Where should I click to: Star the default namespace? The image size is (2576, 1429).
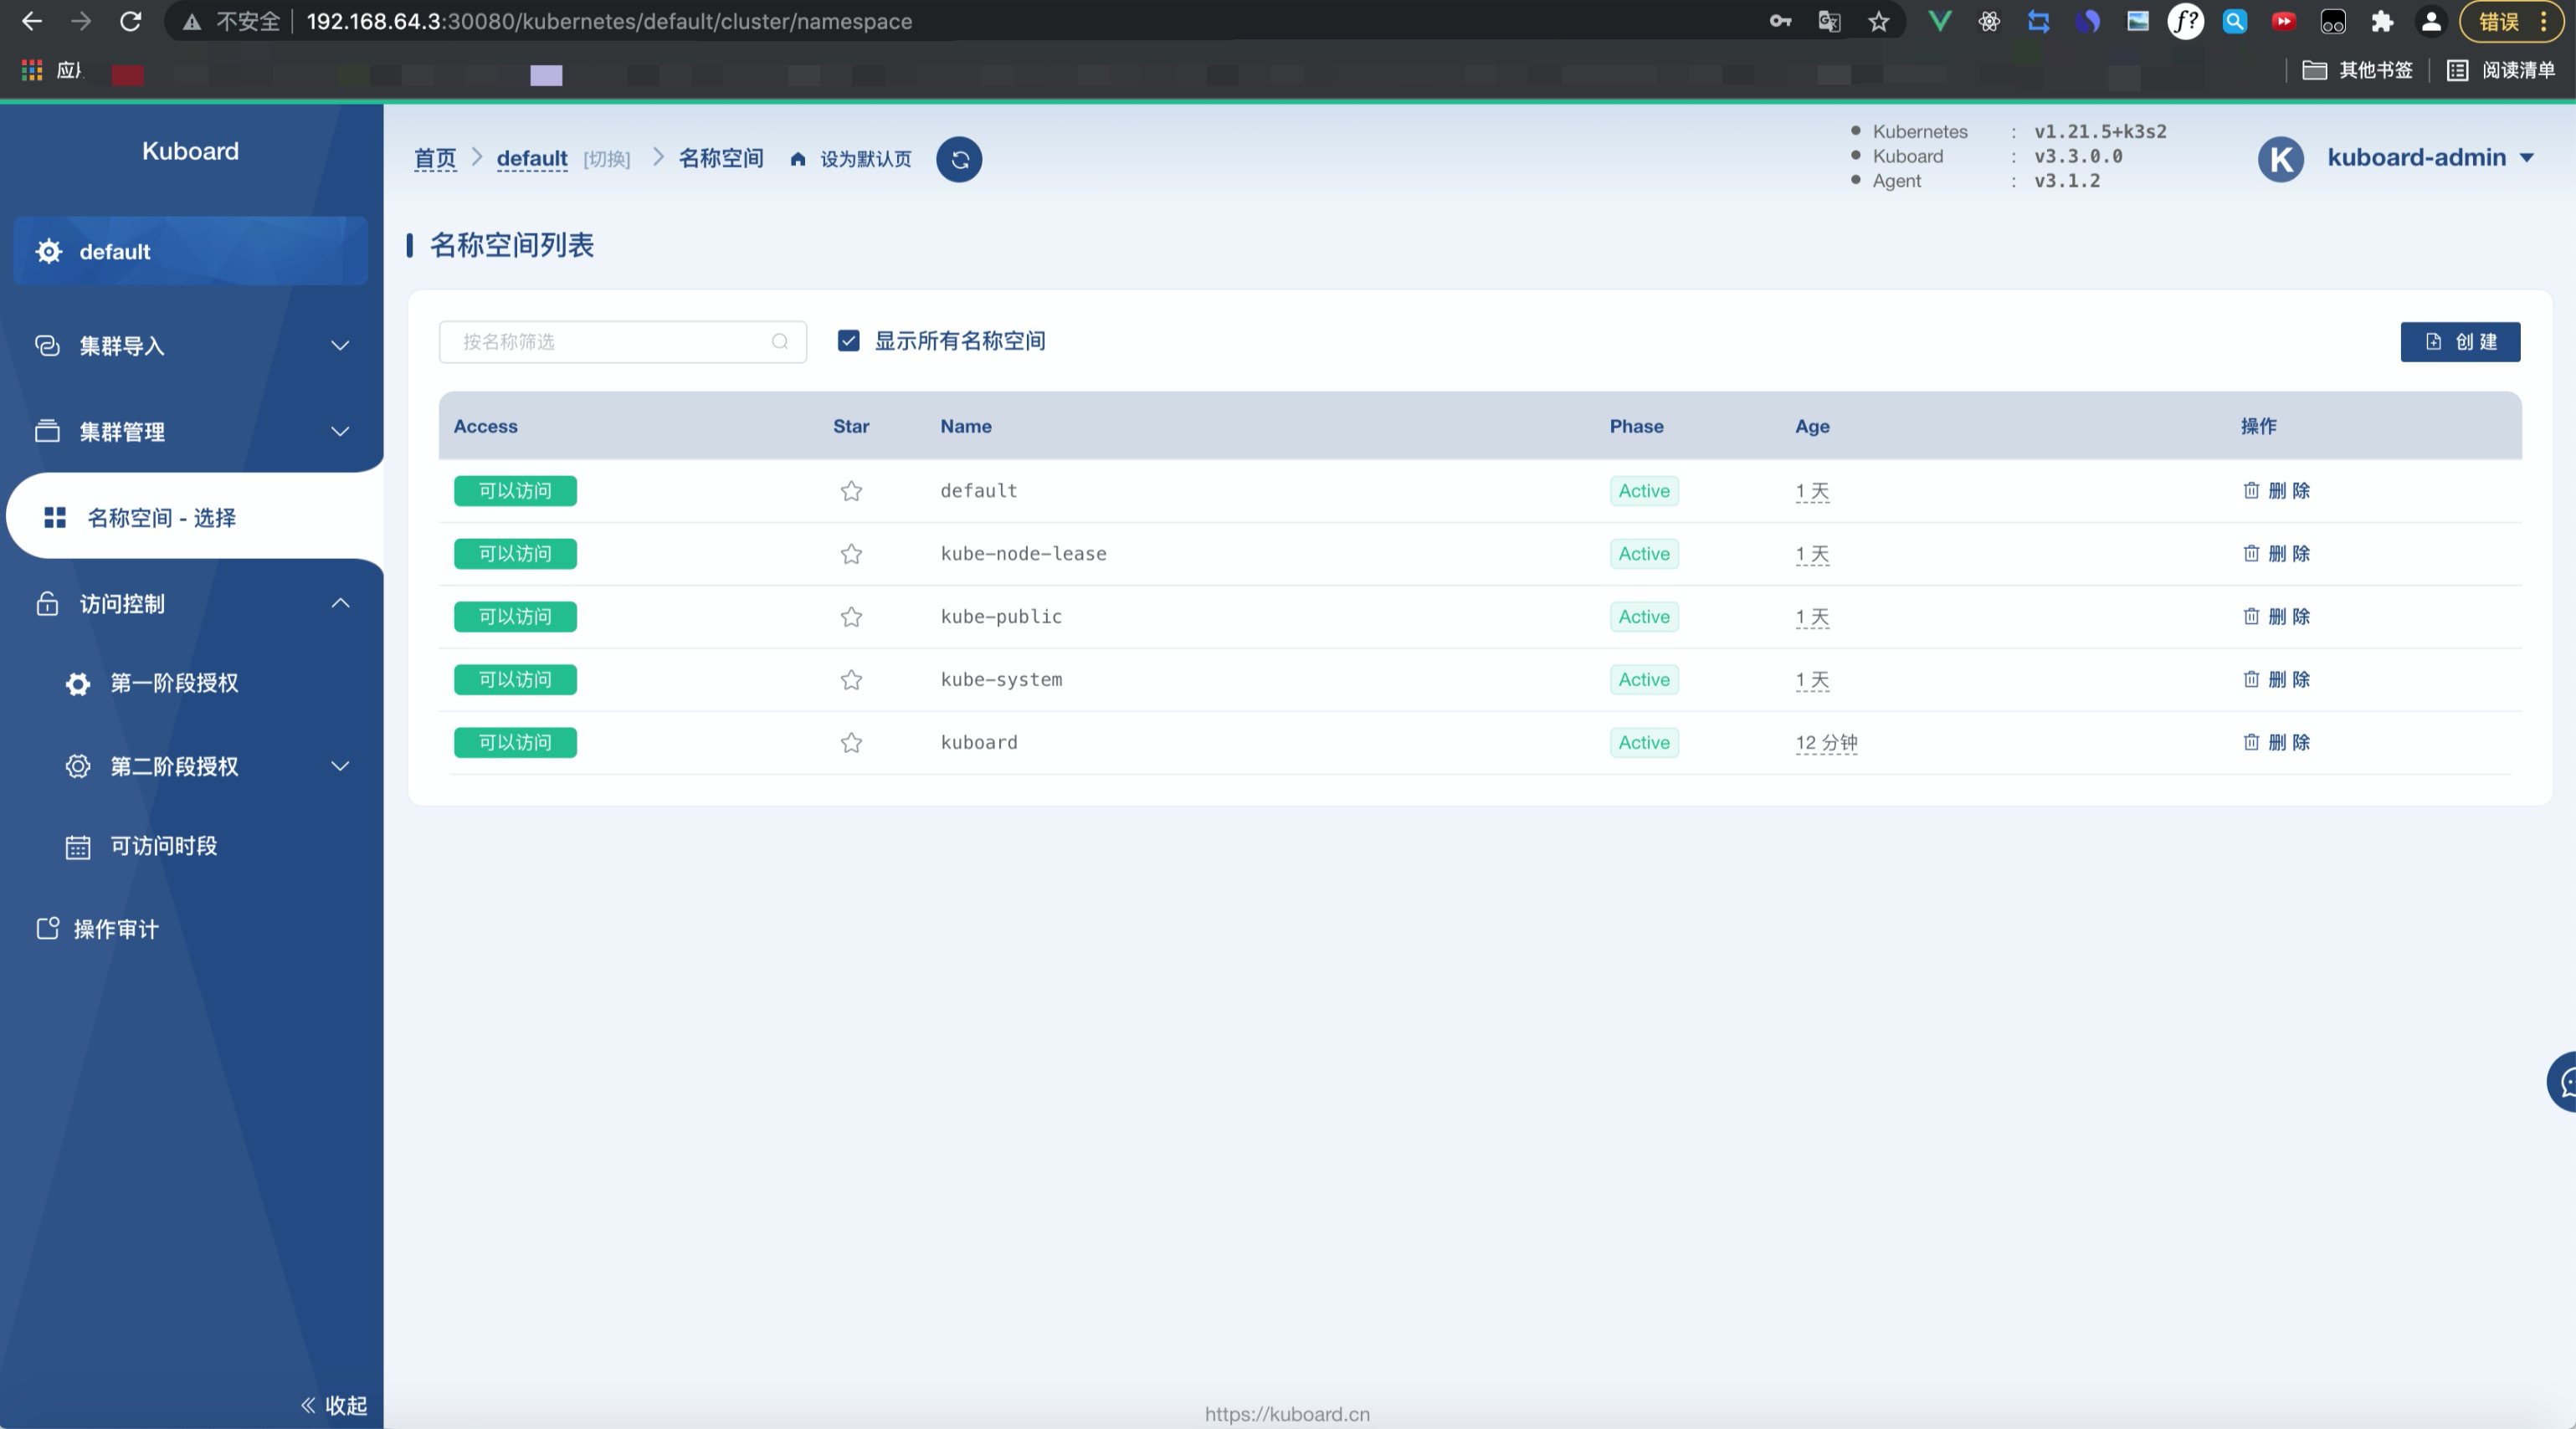point(851,491)
